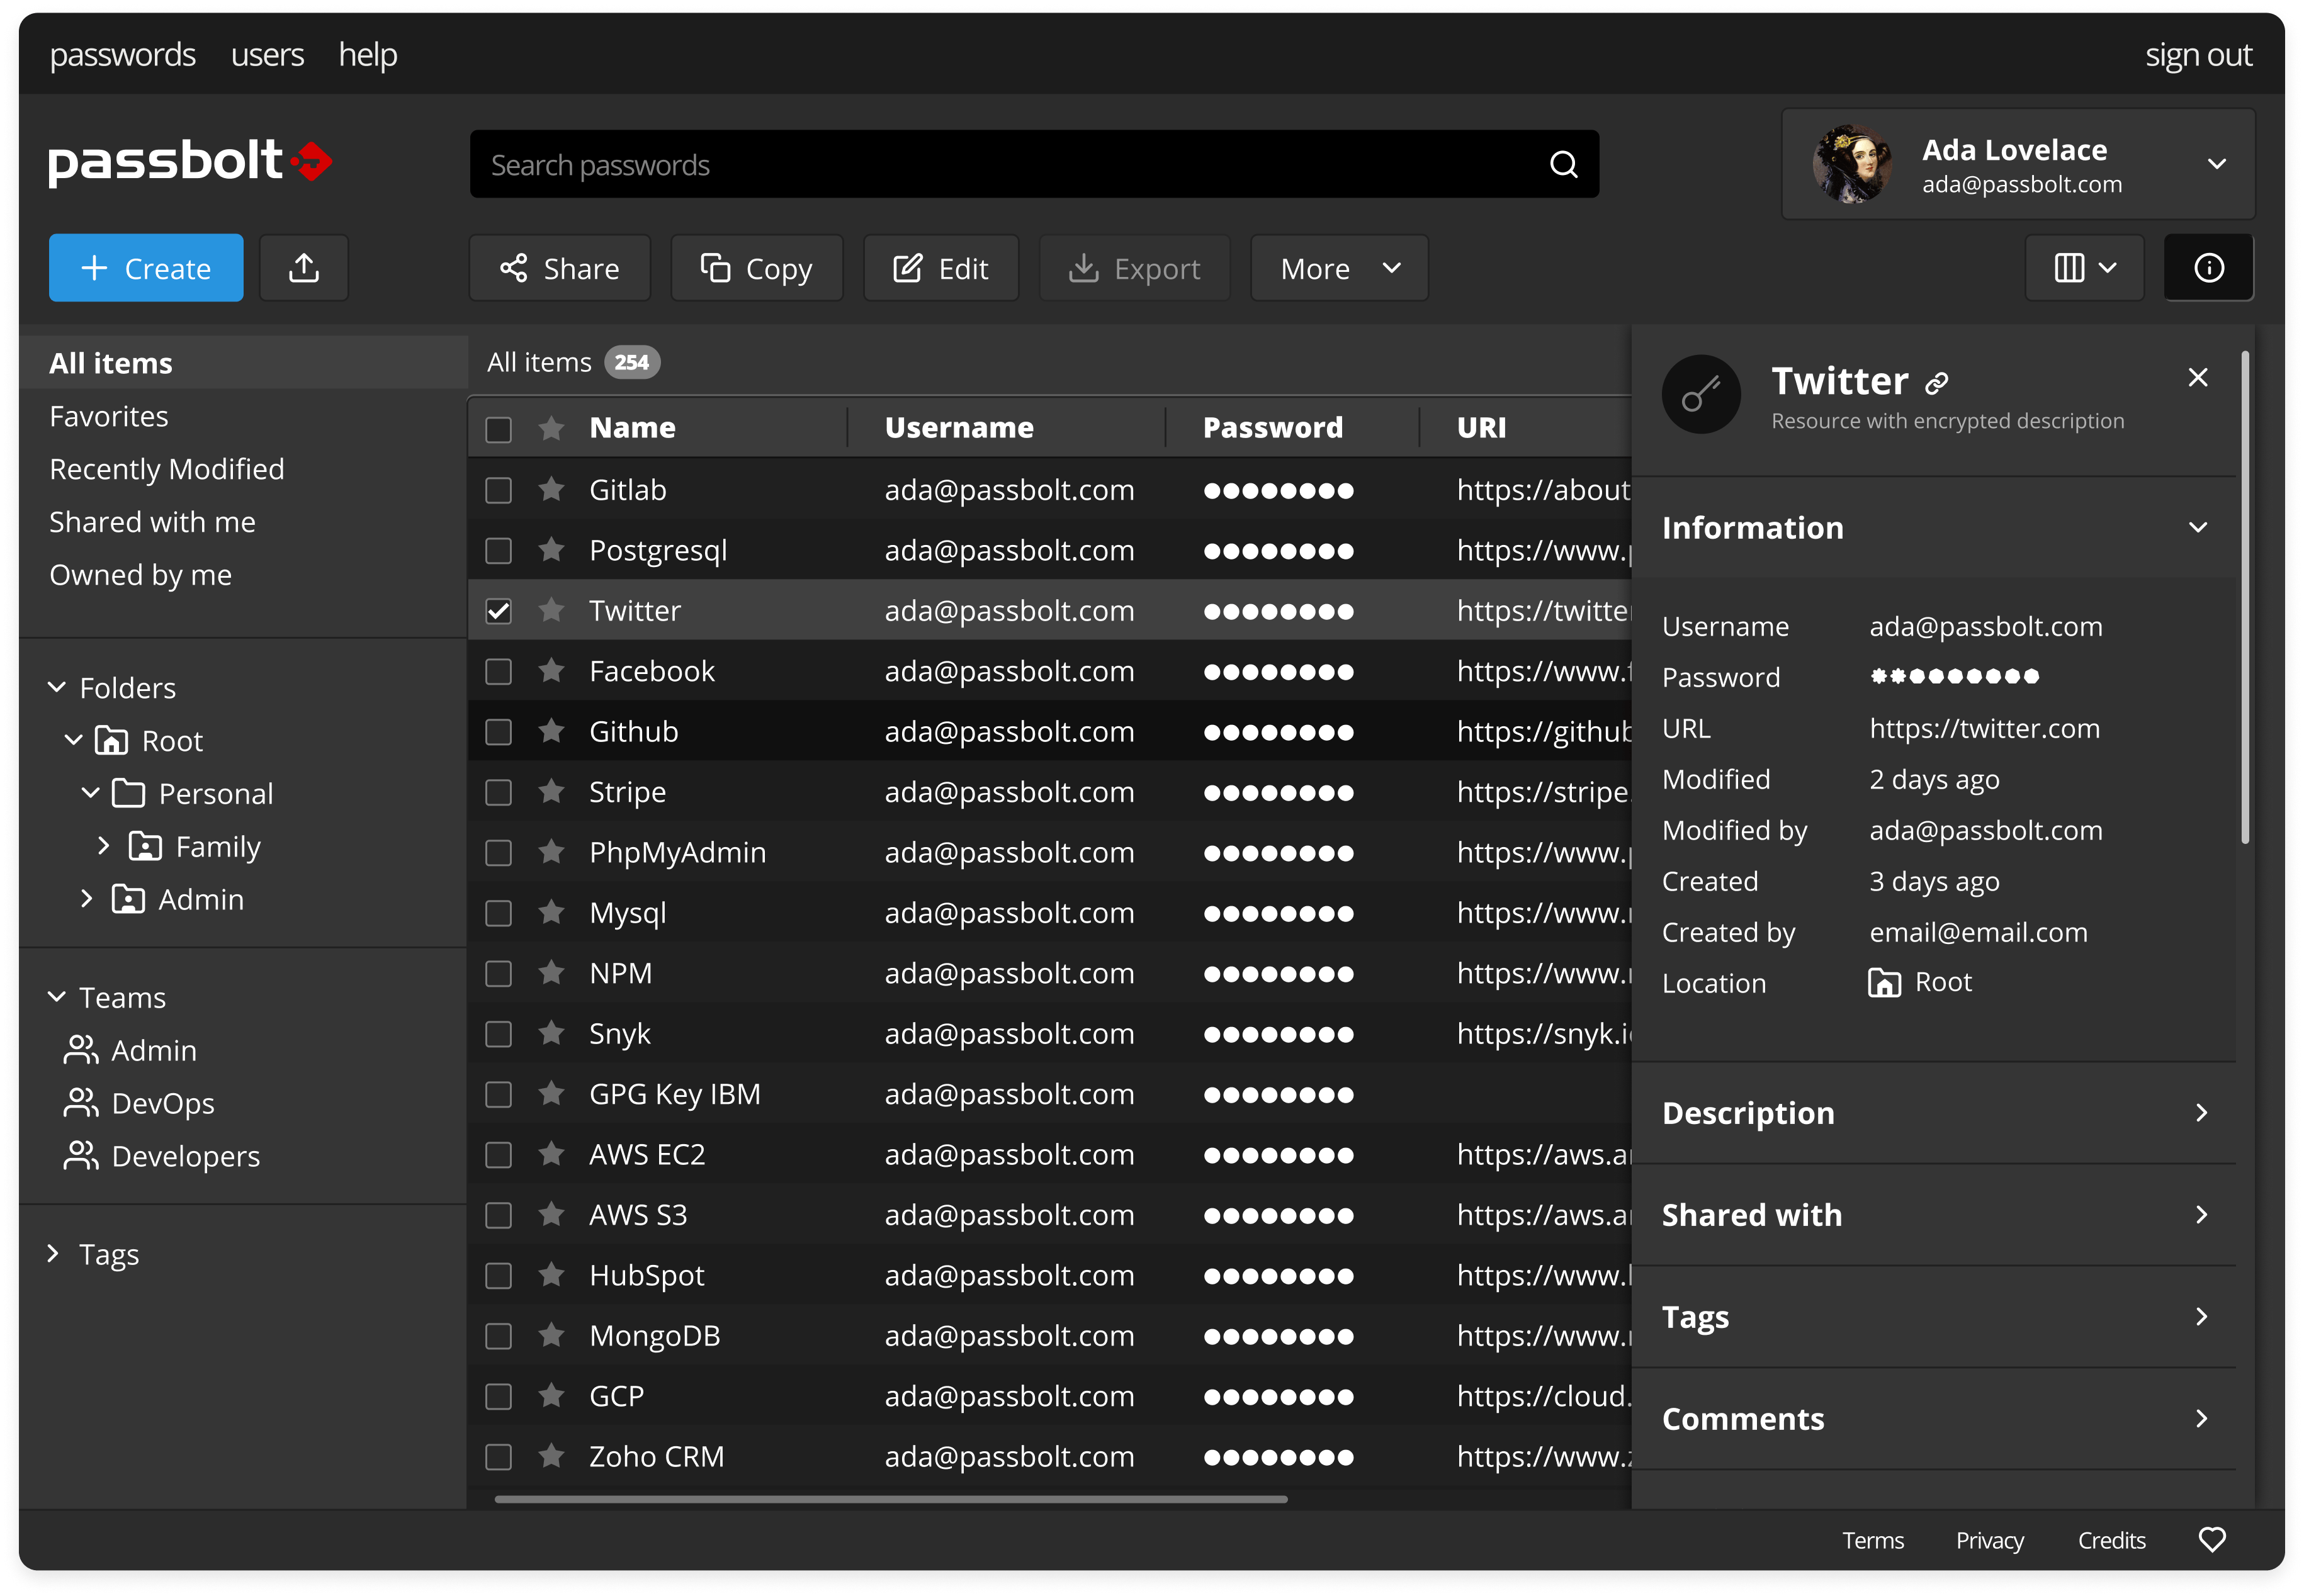Click the import/upload icon next to Create
The image size is (2304, 1596).
(303, 267)
